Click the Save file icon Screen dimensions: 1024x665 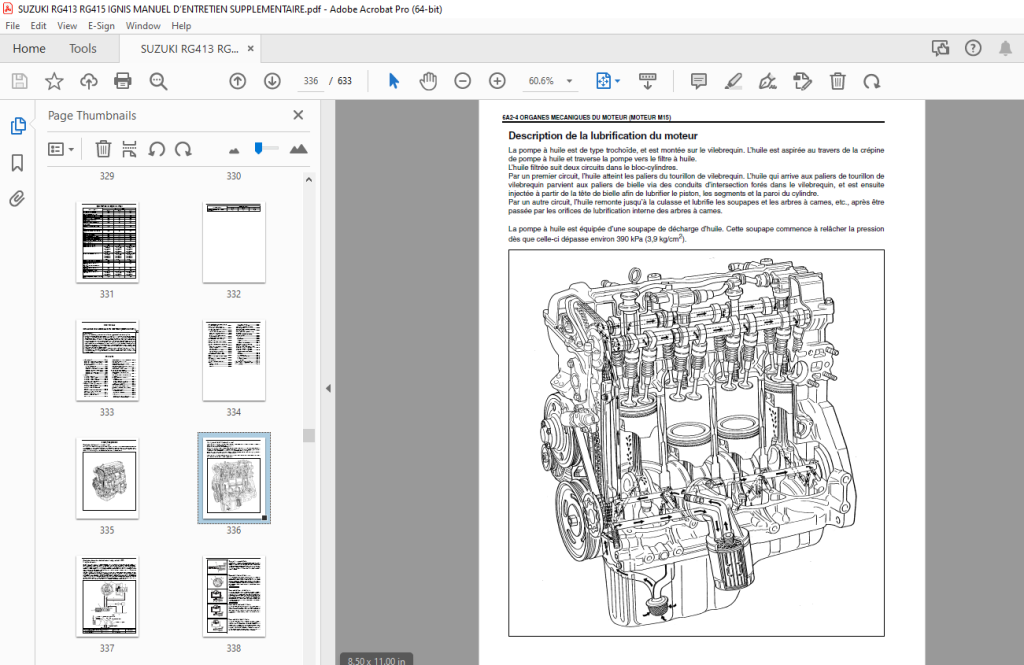pyautogui.click(x=20, y=81)
